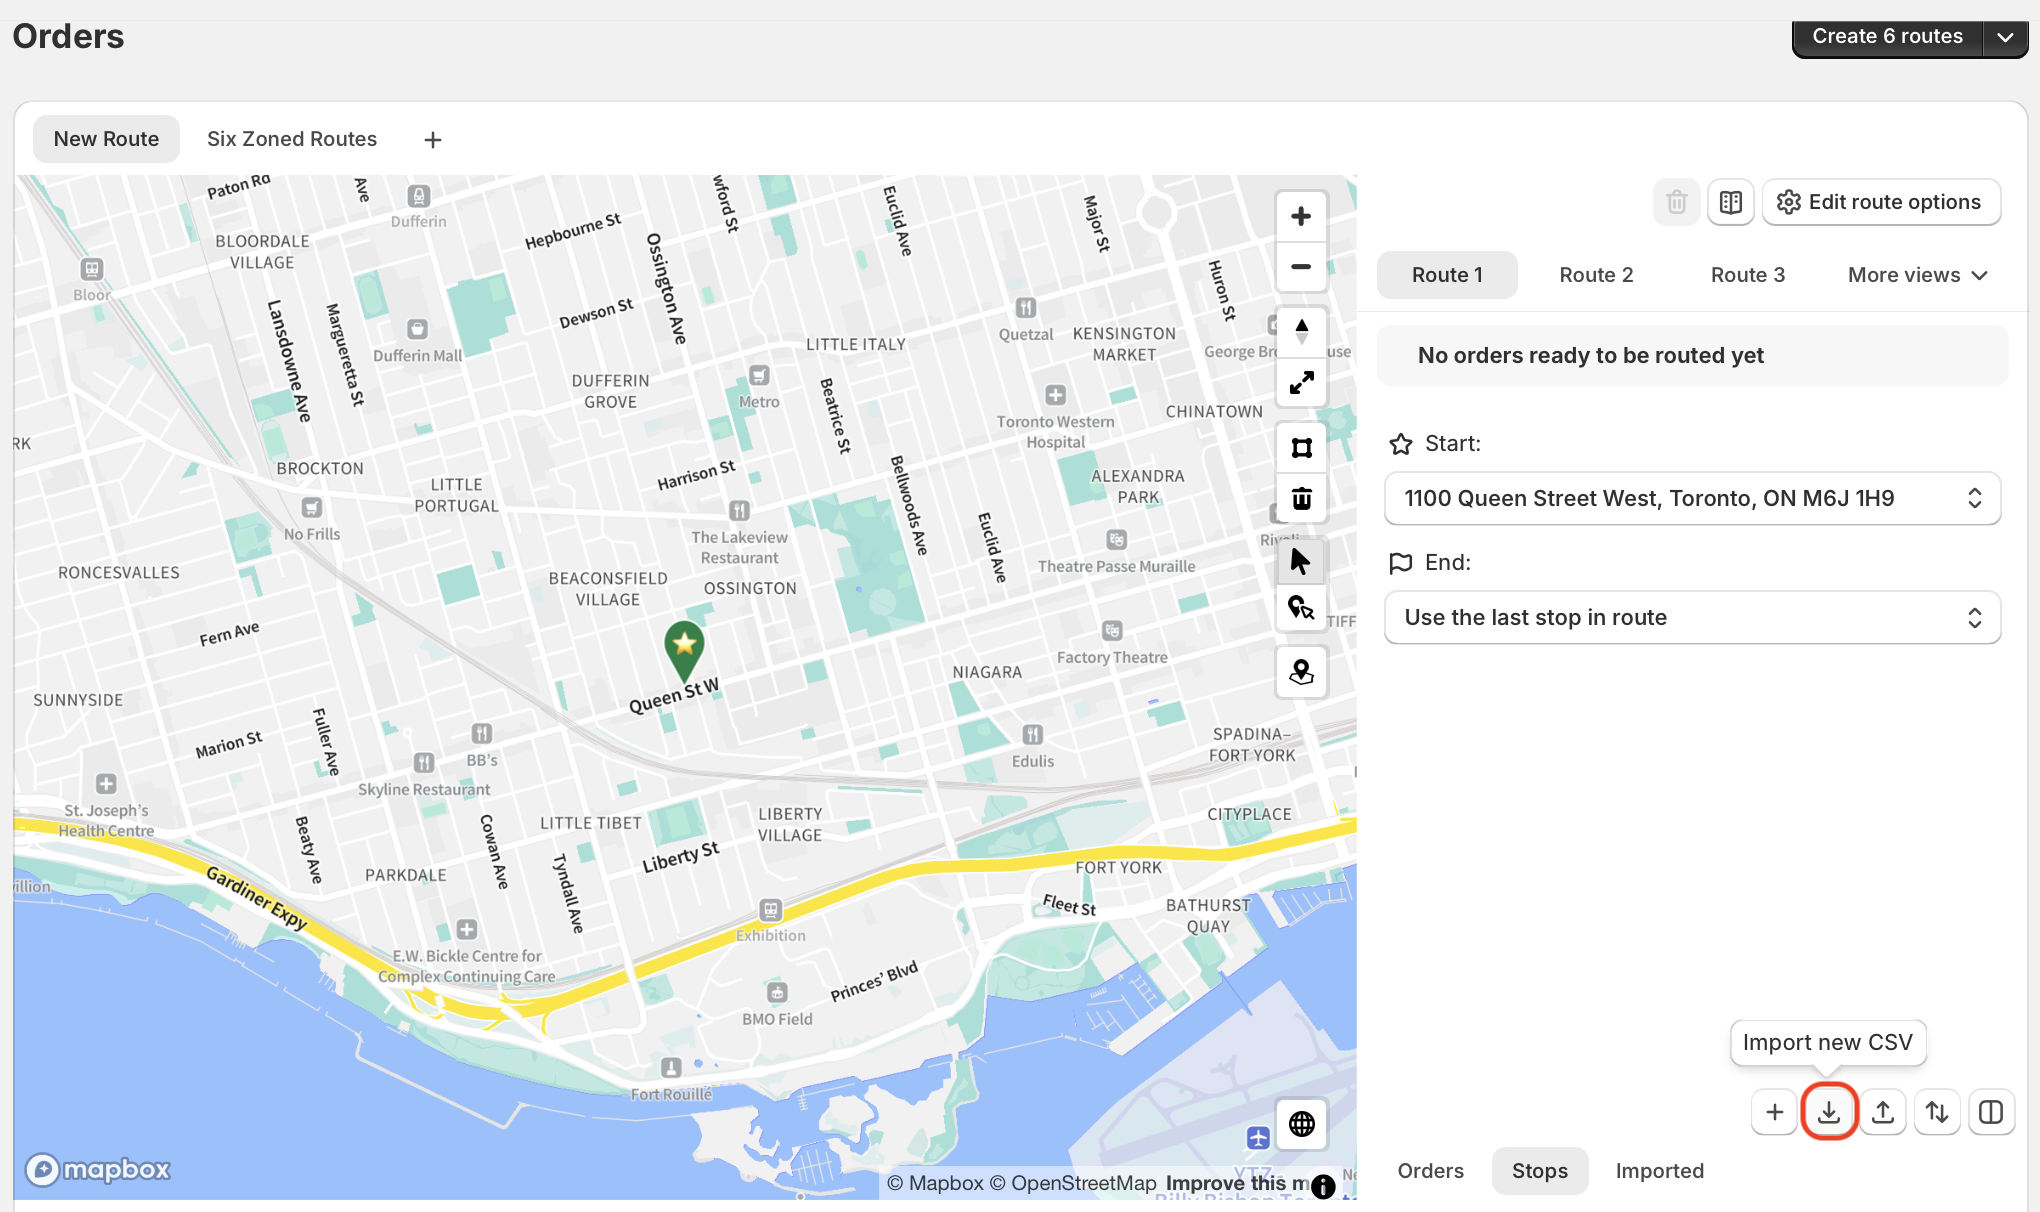Click the green start star marker
The image size is (2040, 1212).
(x=685, y=645)
